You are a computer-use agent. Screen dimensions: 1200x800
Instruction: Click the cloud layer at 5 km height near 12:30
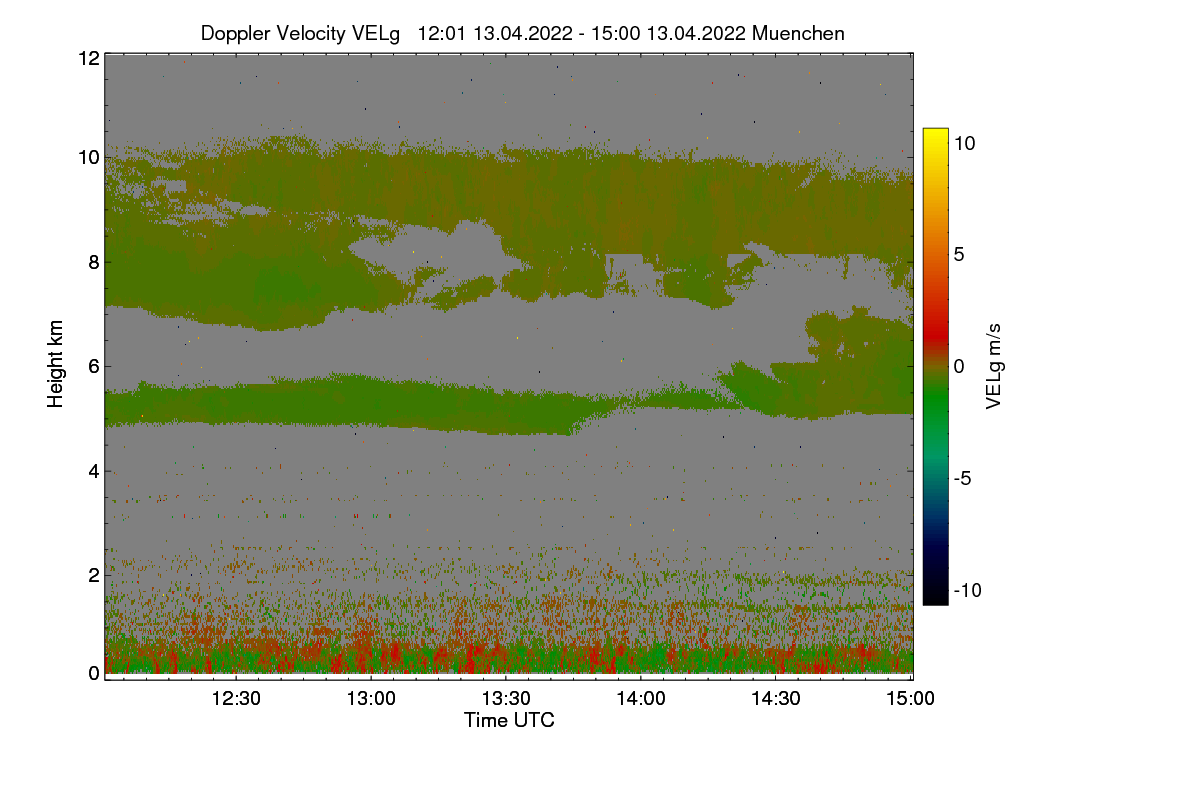click(237, 405)
